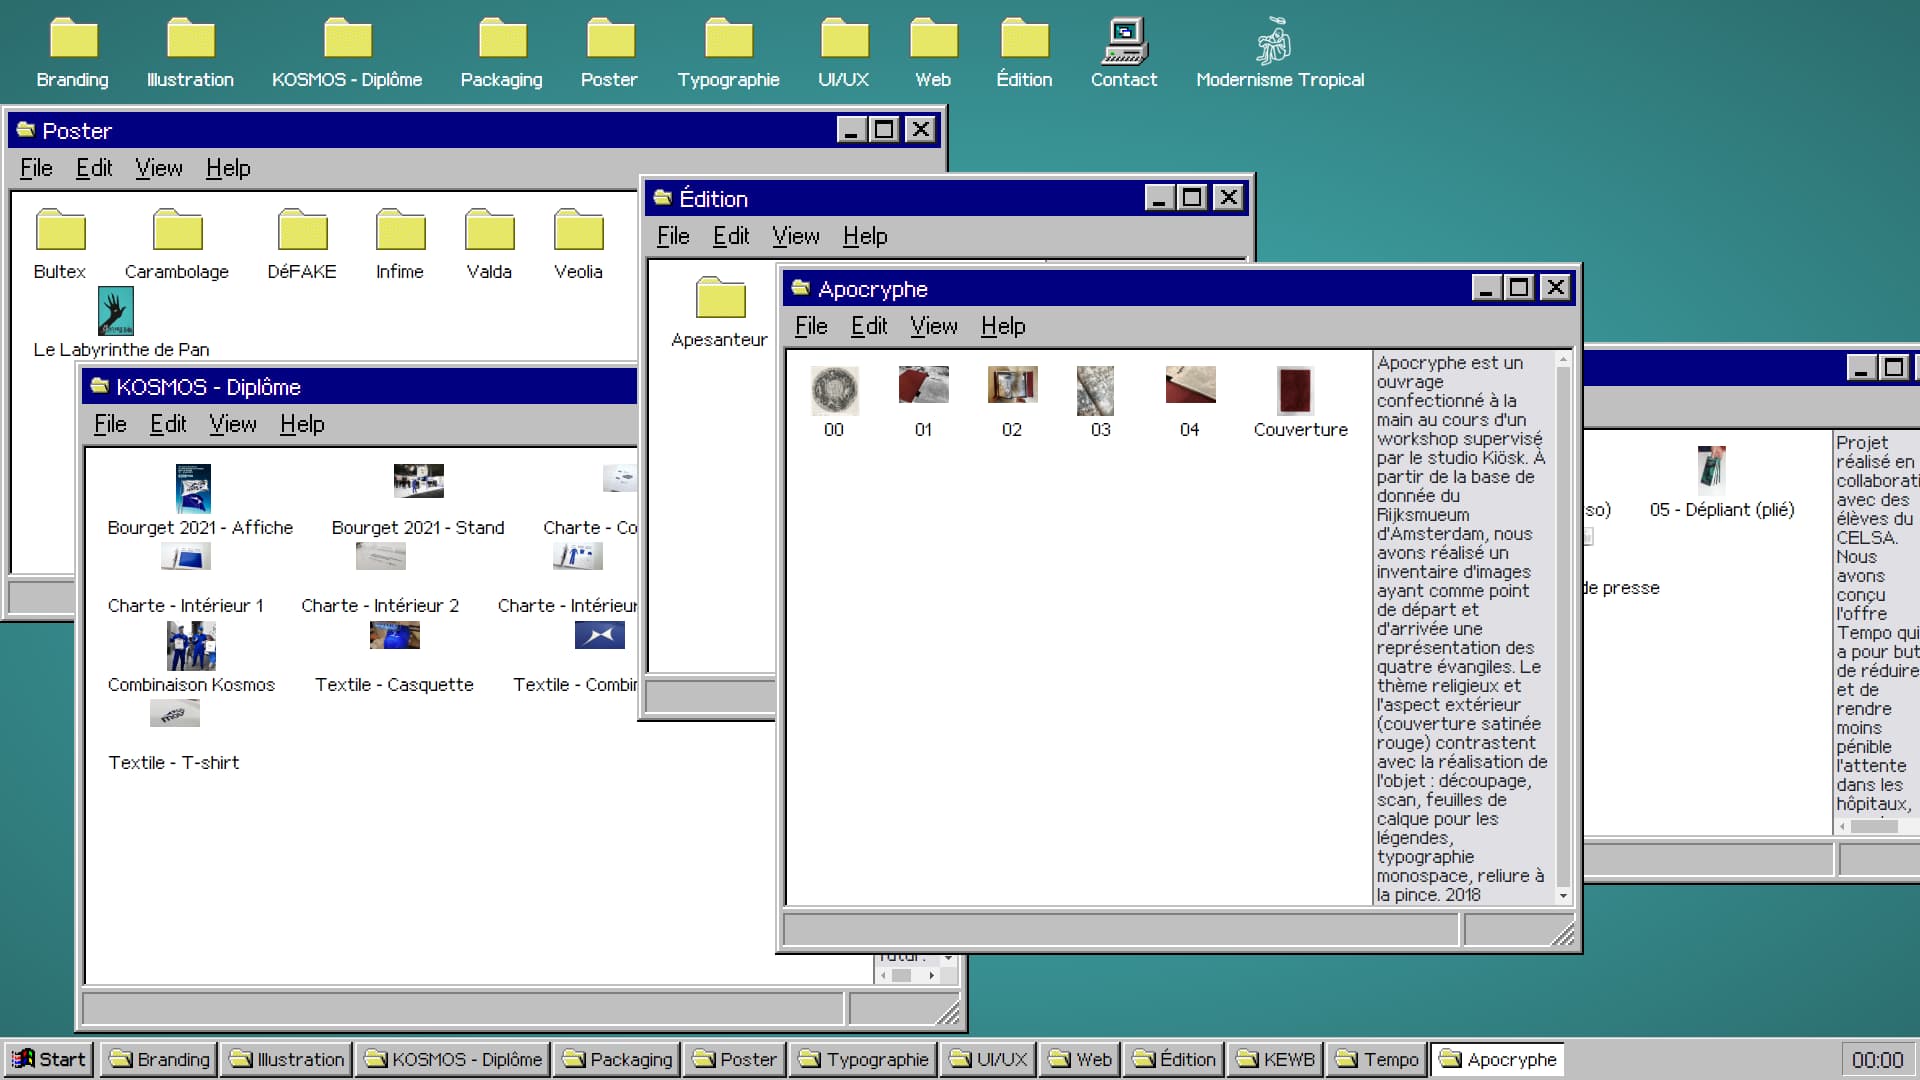Open the Bourget 2021 - Affiche file
The width and height of the screenshot is (1920, 1080).
(193, 489)
